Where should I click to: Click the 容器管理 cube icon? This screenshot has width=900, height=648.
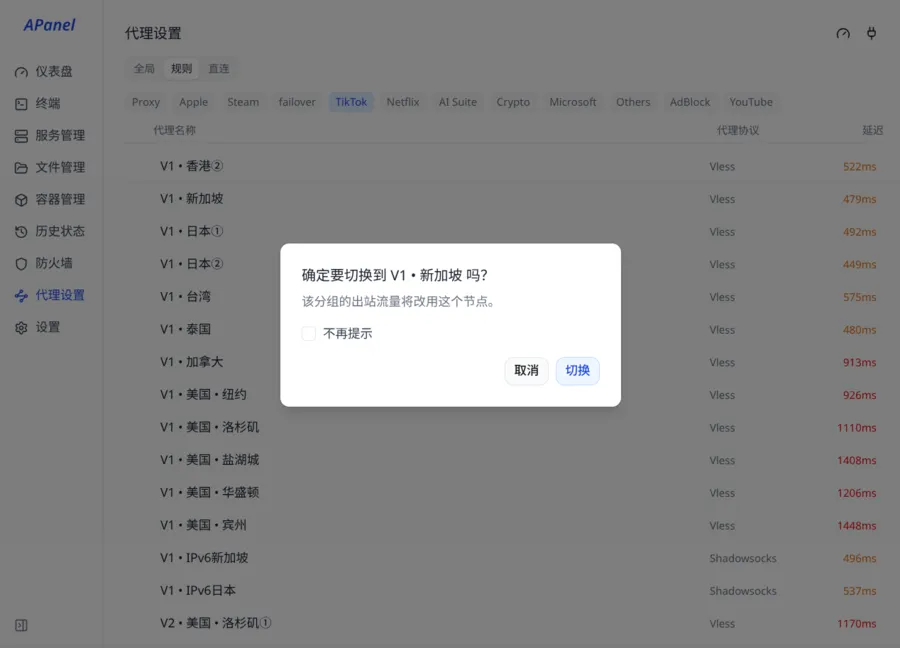(x=21, y=200)
